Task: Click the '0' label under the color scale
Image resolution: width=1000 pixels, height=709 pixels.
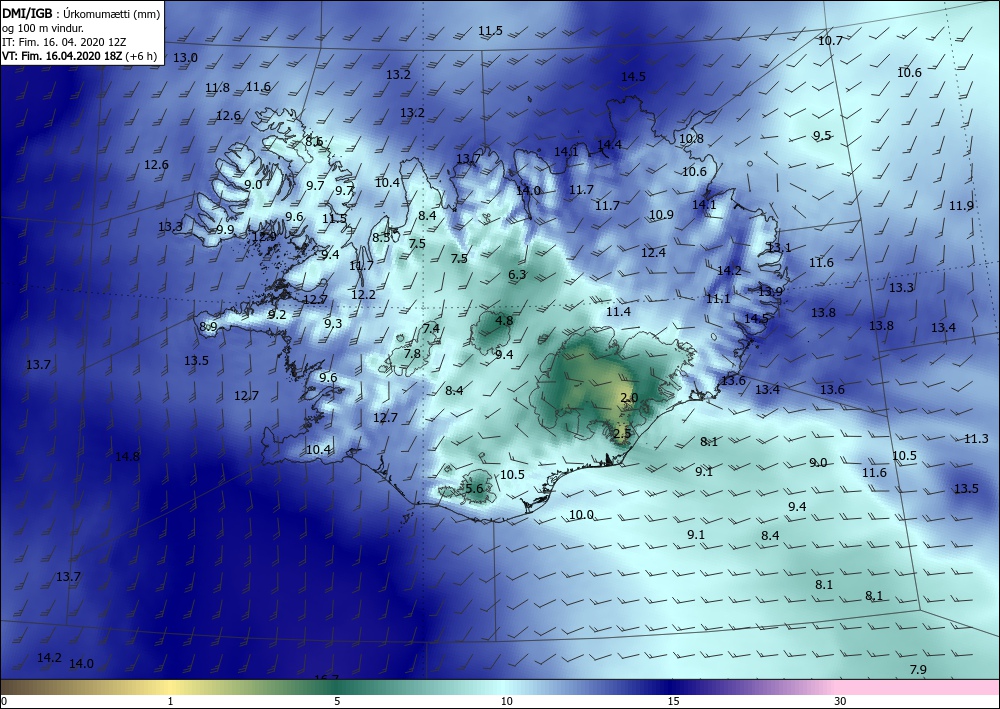Action: (4, 701)
